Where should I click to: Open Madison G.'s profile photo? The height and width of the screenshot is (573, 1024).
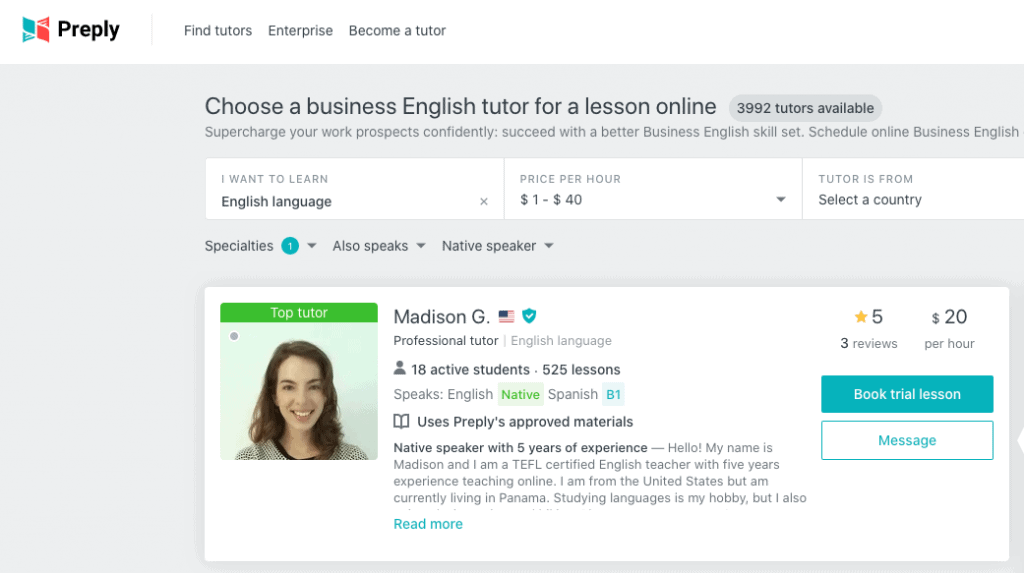[299, 390]
